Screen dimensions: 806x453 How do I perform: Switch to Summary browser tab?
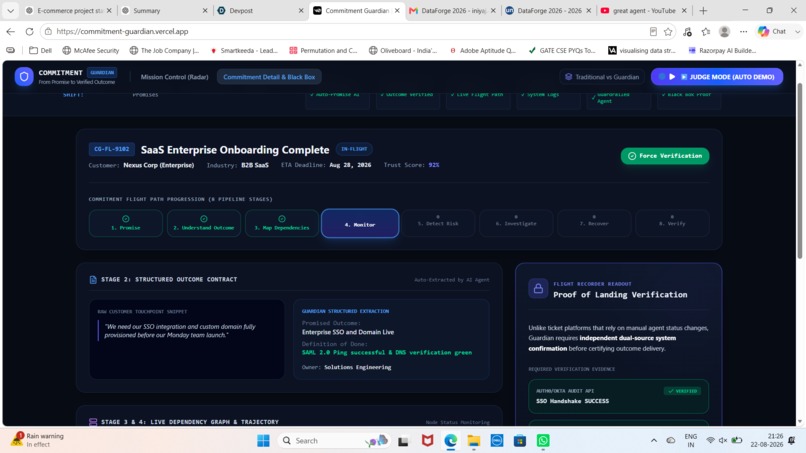[x=164, y=10]
